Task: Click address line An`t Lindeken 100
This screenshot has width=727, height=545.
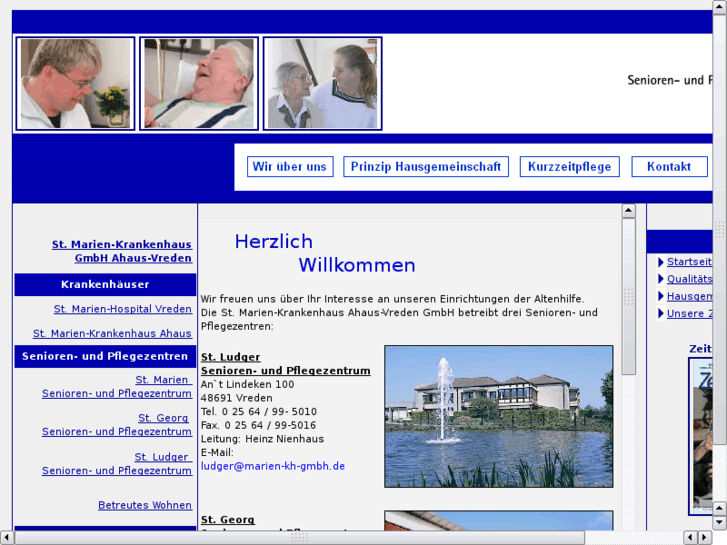Action: coord(248,385)
